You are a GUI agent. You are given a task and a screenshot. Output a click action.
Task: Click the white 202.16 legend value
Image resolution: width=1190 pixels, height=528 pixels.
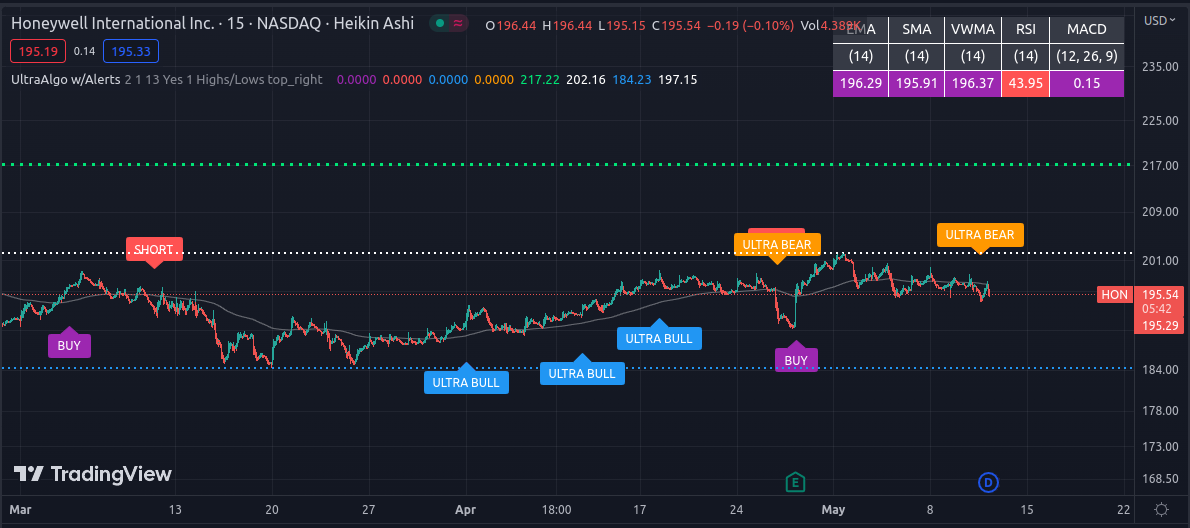(x=585, y=80)
